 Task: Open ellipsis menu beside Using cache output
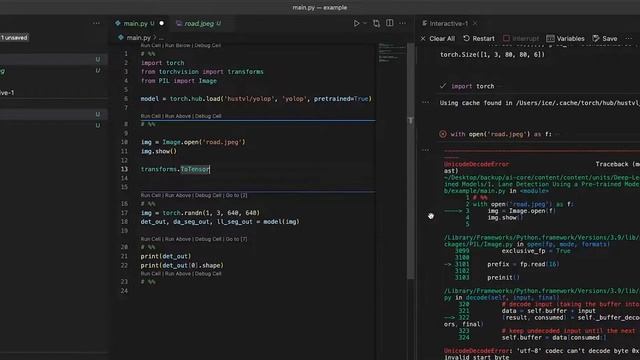426,102
